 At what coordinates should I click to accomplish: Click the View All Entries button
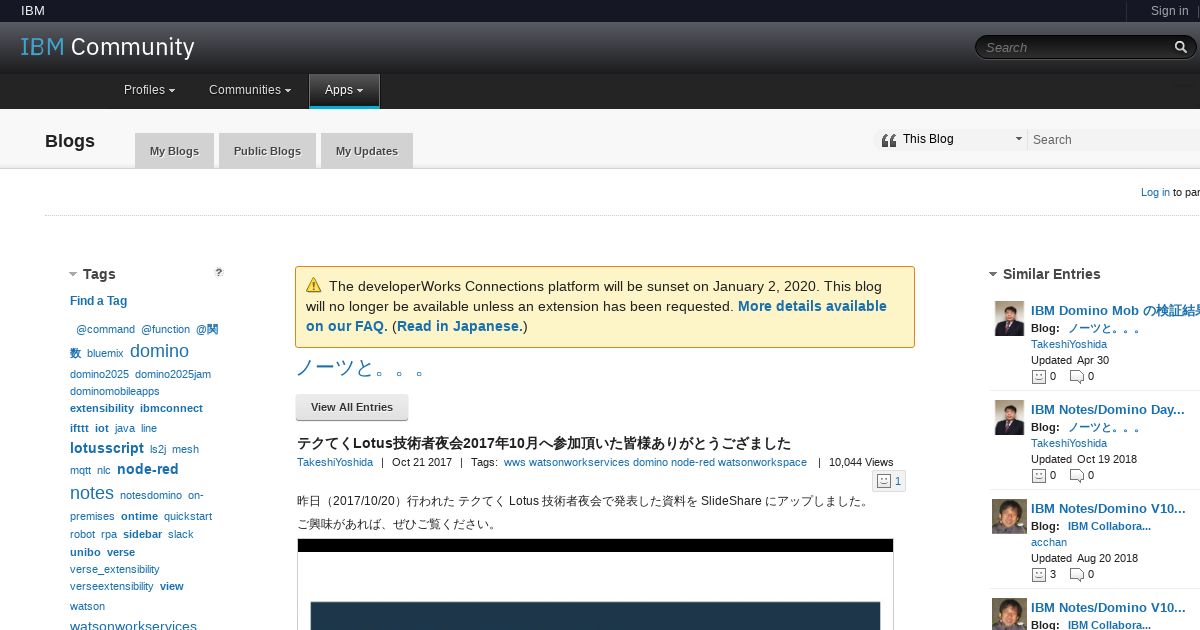point(352,407)
